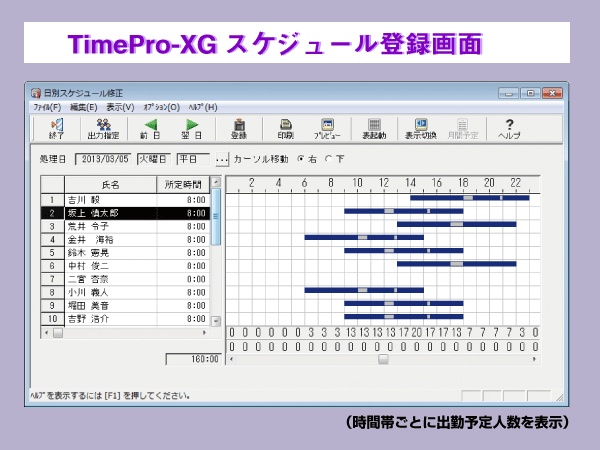Image resolution: width=600 pixels, height=450 pixels.
Task: Select the row for 堀田 美音
Action: point(126,306)
